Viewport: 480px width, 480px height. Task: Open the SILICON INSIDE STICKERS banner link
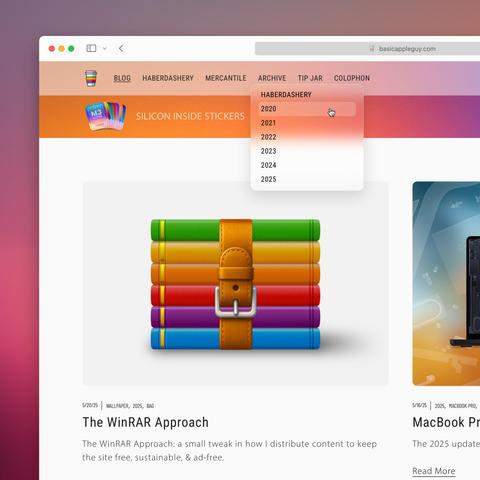(x=190, y=116)
